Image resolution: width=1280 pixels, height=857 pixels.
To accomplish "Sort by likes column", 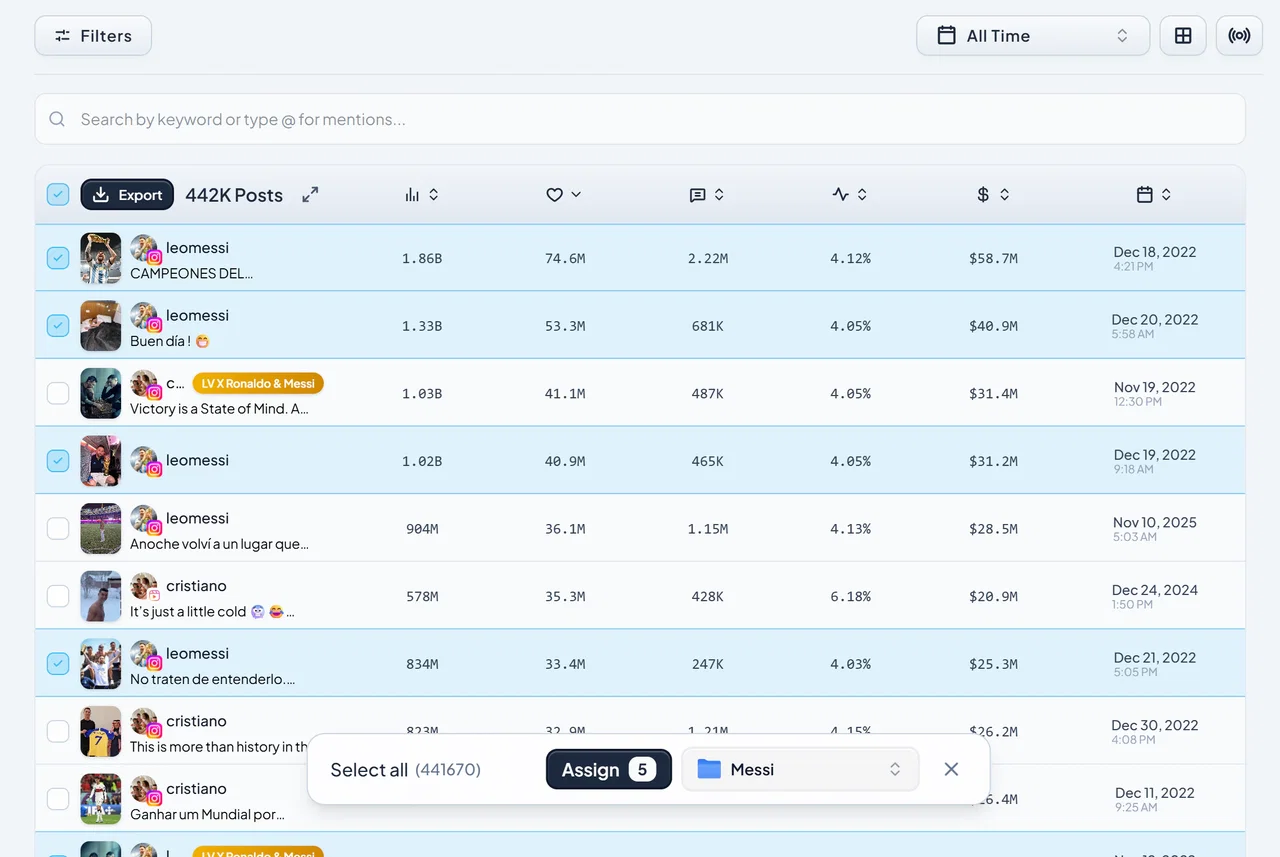I will [564, 195].
